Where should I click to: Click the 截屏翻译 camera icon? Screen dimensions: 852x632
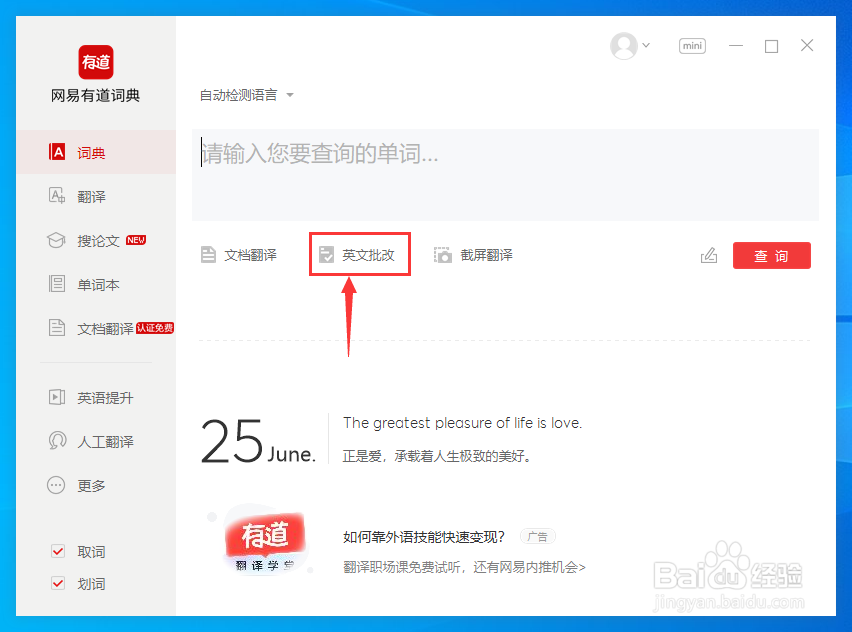tap(443, 255)
